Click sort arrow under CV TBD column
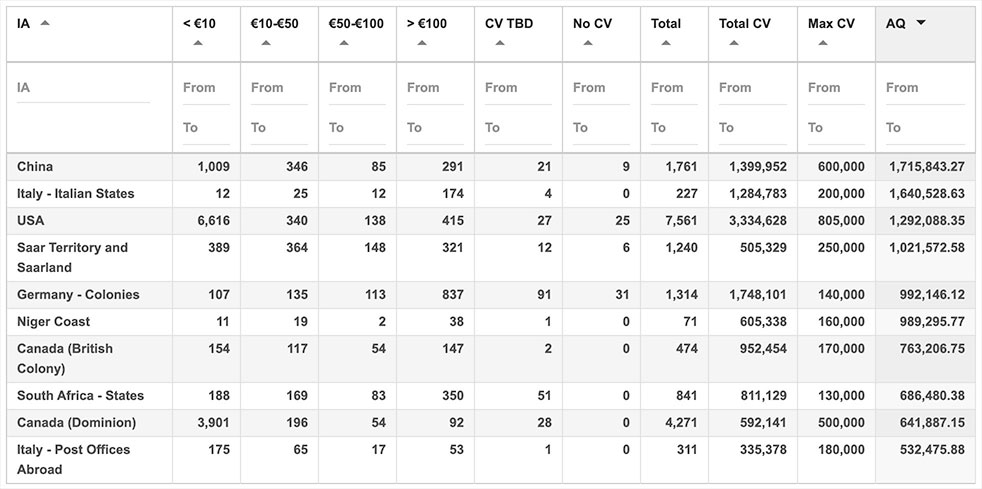The width and height of the screenshot is (982, 489). pyautogui.click(x=500, y=43)
